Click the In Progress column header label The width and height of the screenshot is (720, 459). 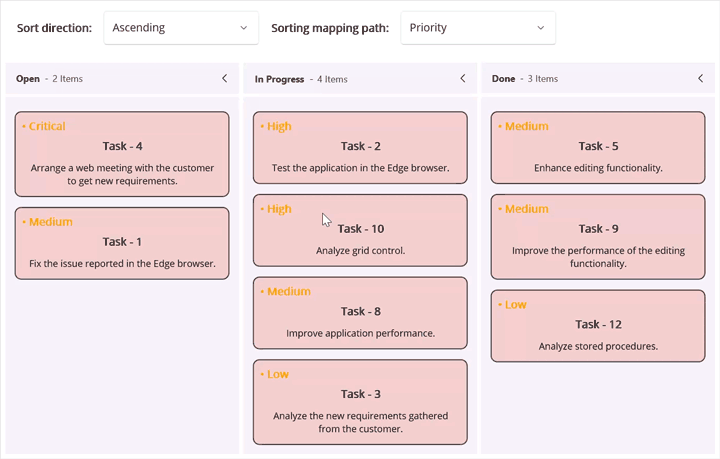coord(279,79)
